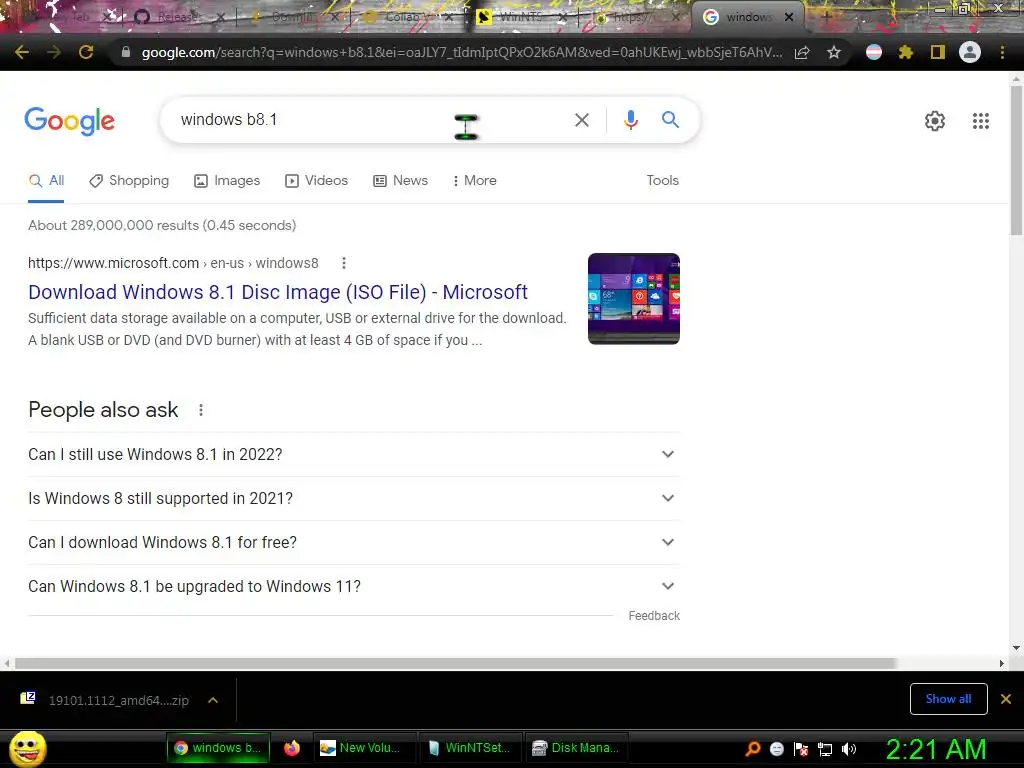1024x768 pixels.
Task: Toggle the Chrome side panel
Action: (x=937, y=52)
